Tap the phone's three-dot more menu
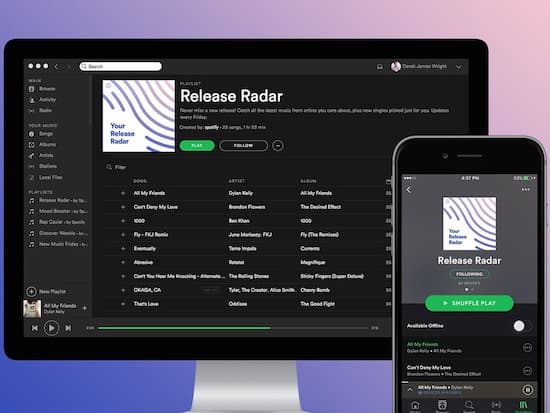This screenshot has height=413, width=550. point(525,189)
